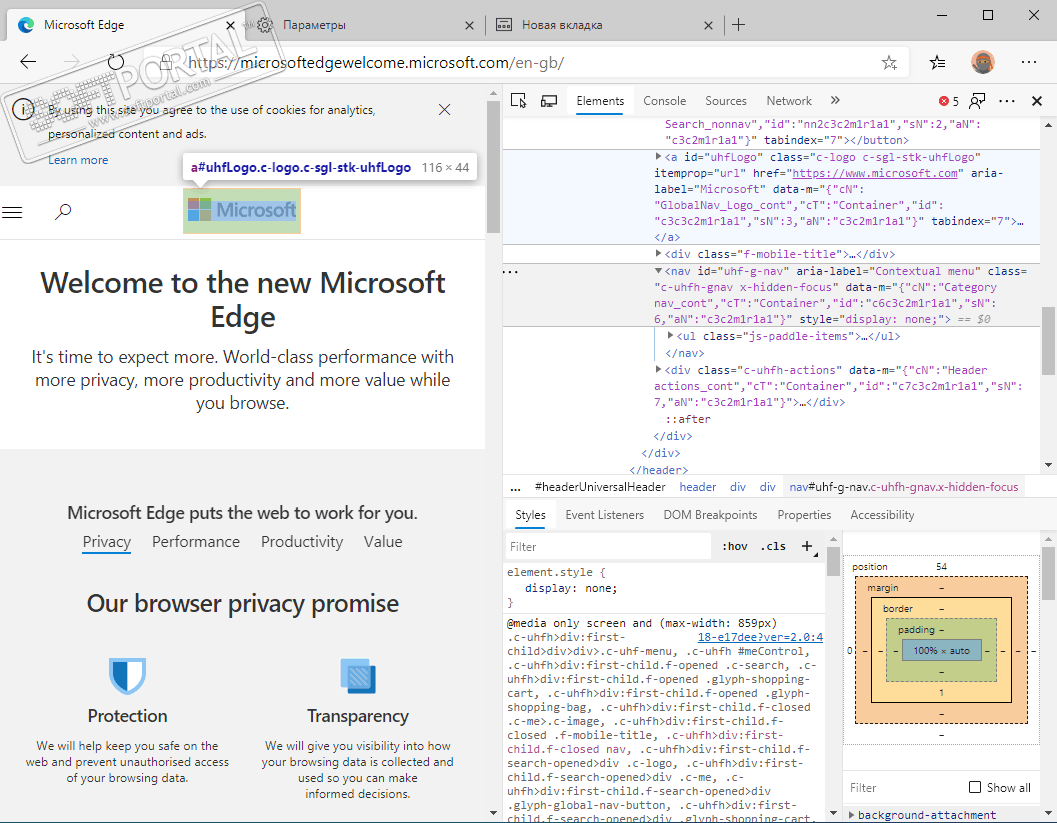This screenshot has height=823, width=1057.
Task: Click the DOM row ellipsis actions
Action: [512, 272]
